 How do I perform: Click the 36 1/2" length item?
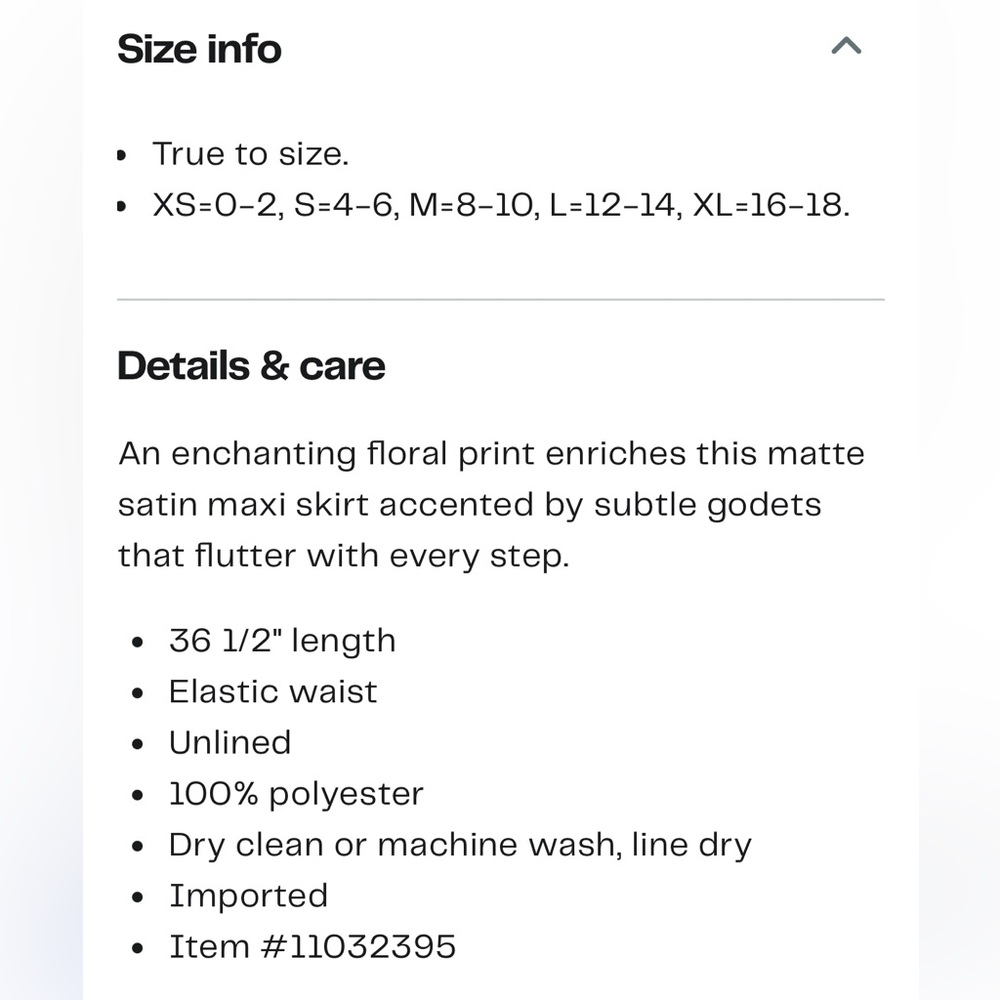tap(282, 640)
